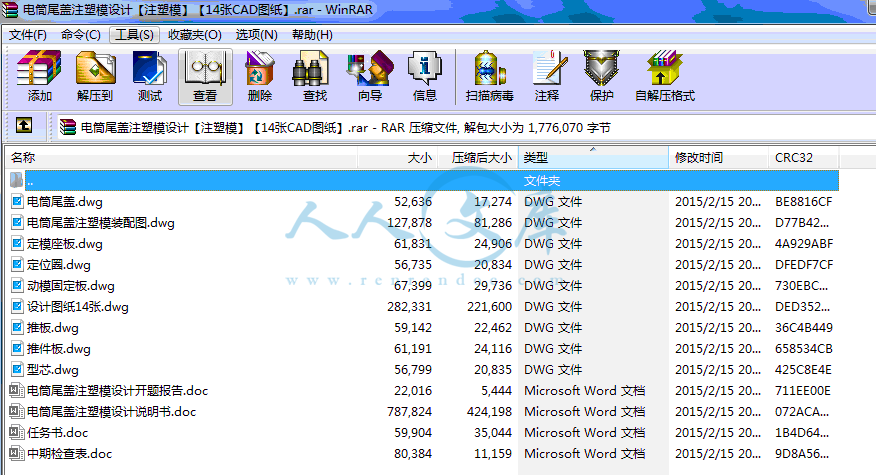Screen dimensions: 876x475
Task: Select file 动模固定板.dwg
Action: (x=71, y=286)
